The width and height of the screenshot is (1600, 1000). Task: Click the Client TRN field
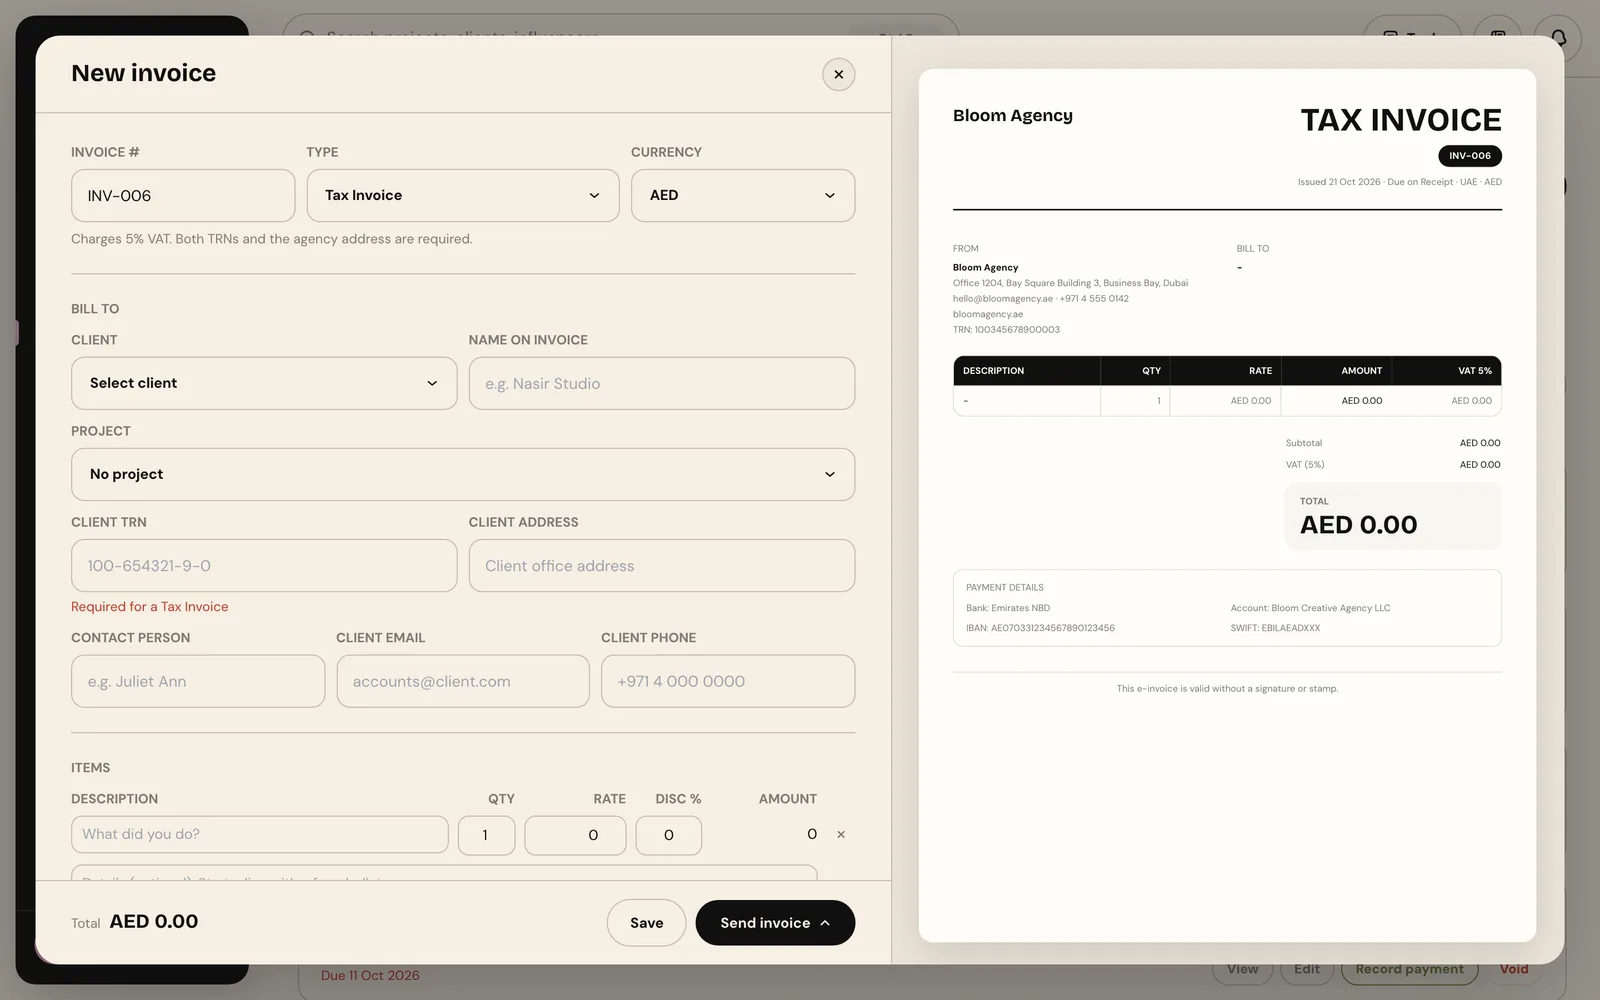pos(264,566)
